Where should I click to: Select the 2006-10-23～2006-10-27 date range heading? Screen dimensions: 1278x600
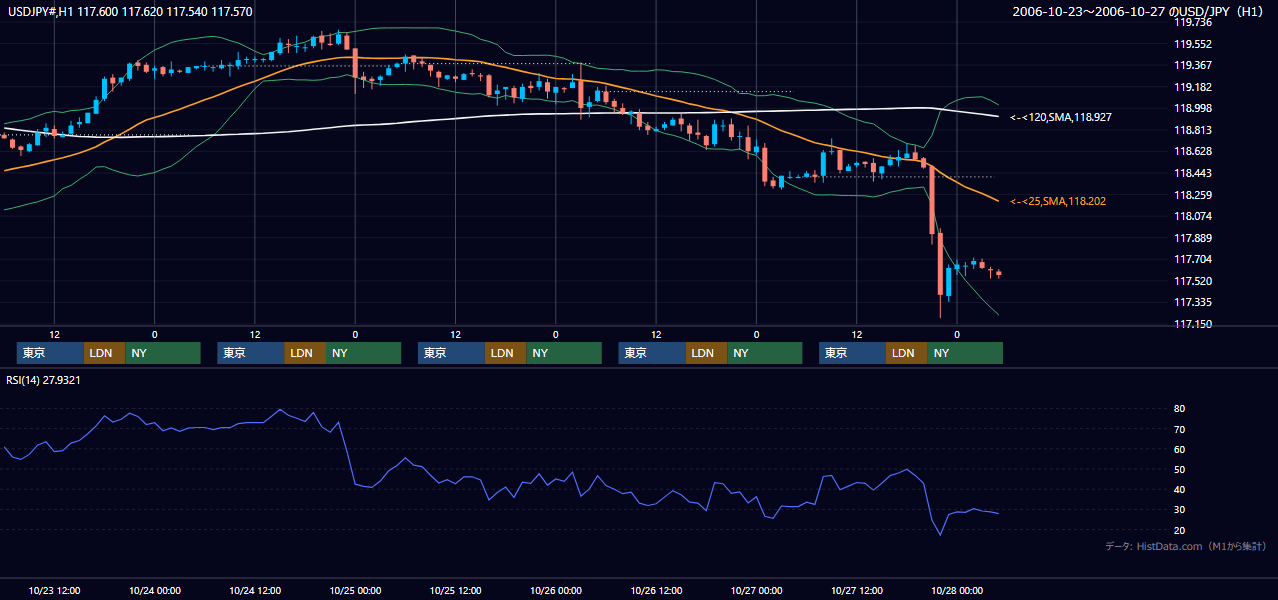[x=1138, y=12]
